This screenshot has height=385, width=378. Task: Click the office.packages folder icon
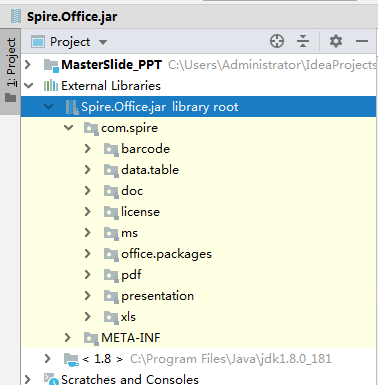point(111,254)
